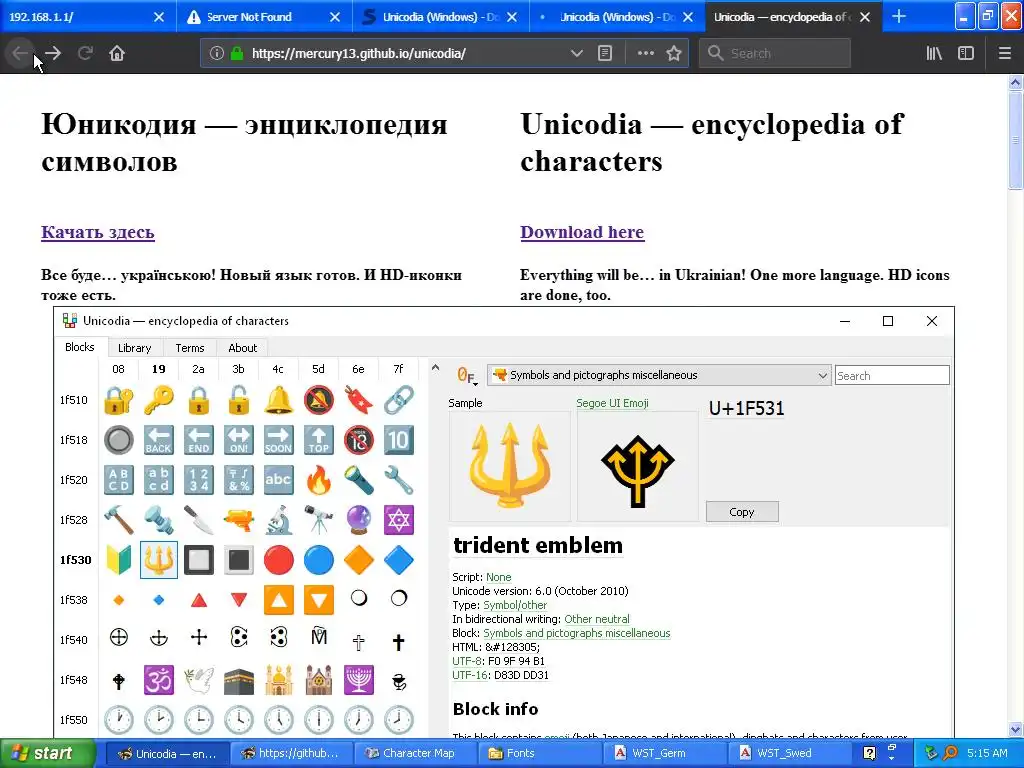Collapse table with the up chevron
Screen dimensions: 1024x768
436,368
